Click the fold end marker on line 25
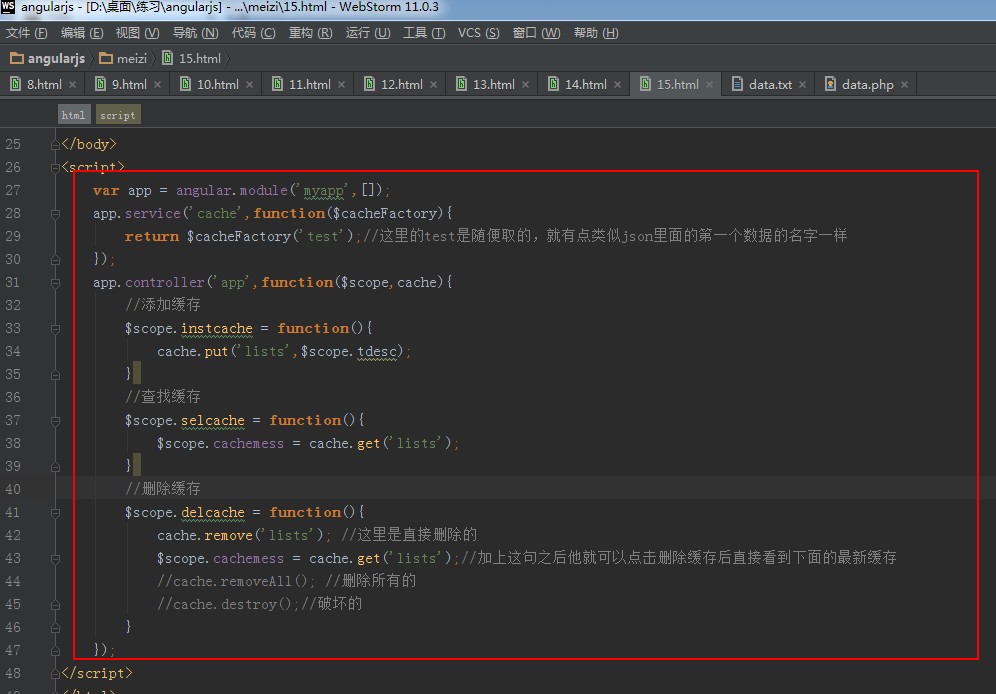 click(x=55, y=145)
